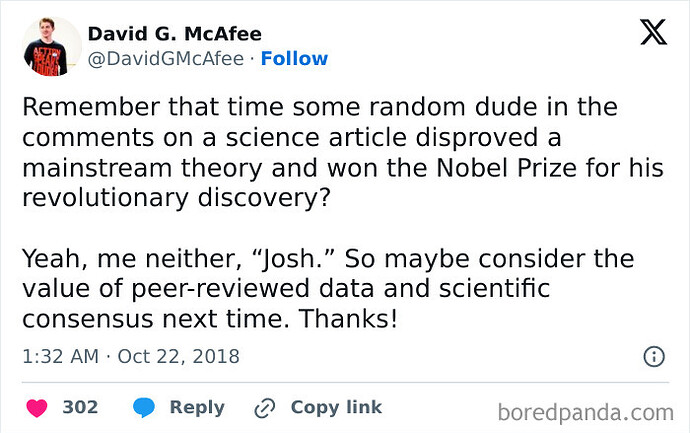Click the 302 likes count
The height and width of the screenshot is (433, 690).
click(80, 407)
